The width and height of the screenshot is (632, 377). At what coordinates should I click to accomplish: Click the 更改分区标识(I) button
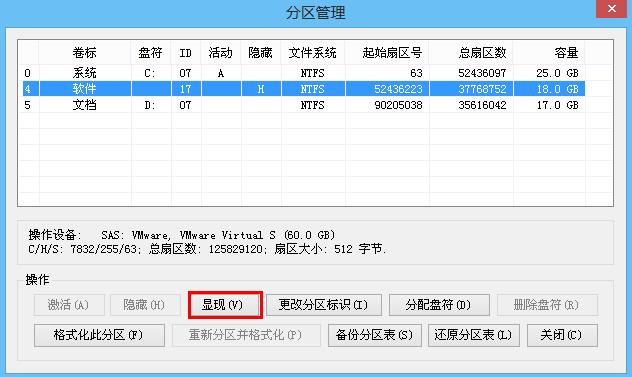click(x=324, y=304)
